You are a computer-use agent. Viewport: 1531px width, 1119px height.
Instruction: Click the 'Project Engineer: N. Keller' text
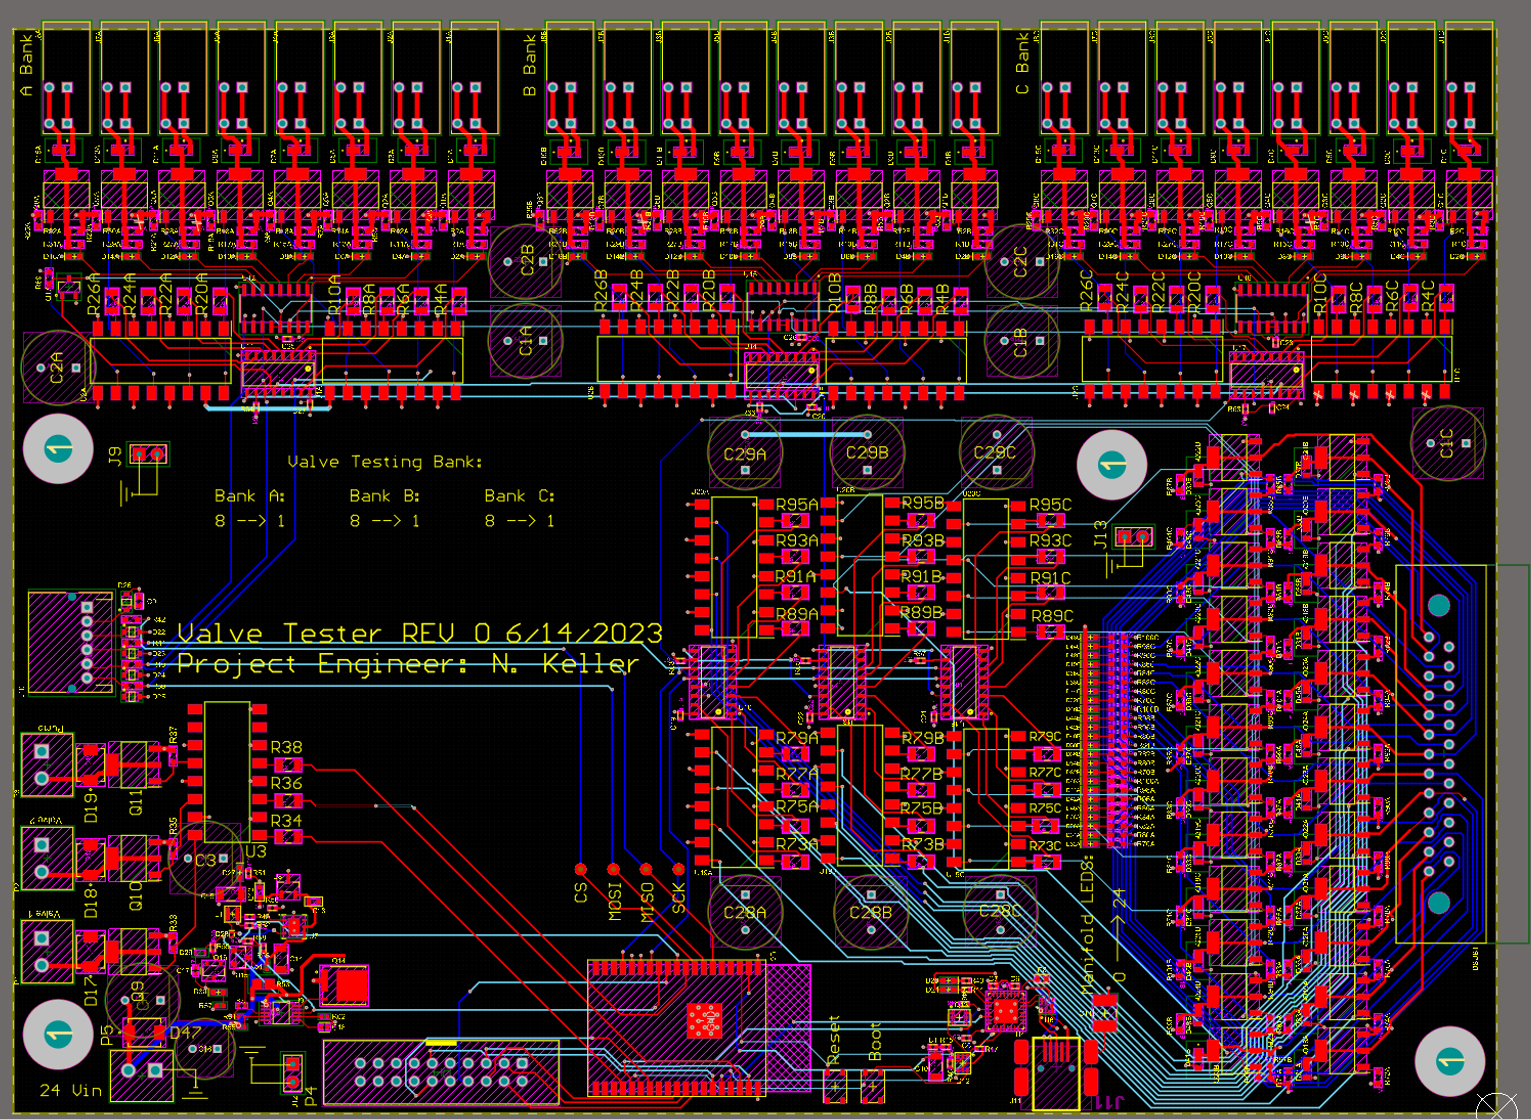click(x=408, y=664)
